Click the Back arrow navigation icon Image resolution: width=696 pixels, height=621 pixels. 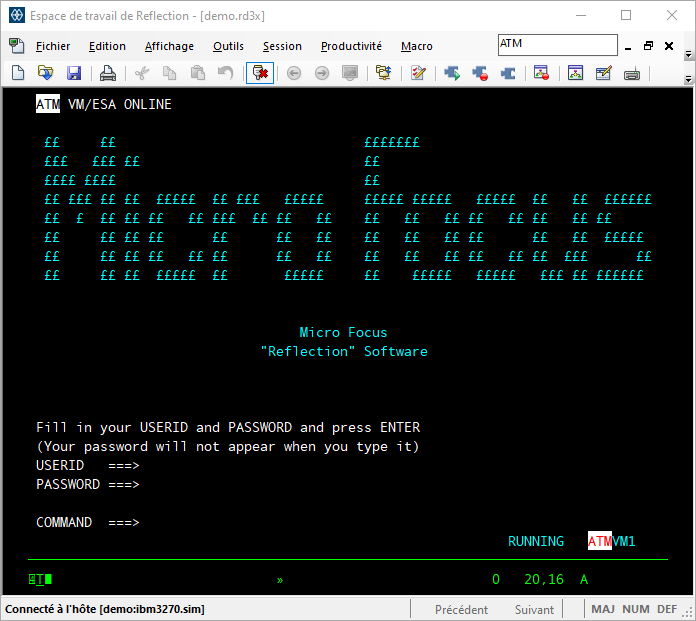point(294,73)
